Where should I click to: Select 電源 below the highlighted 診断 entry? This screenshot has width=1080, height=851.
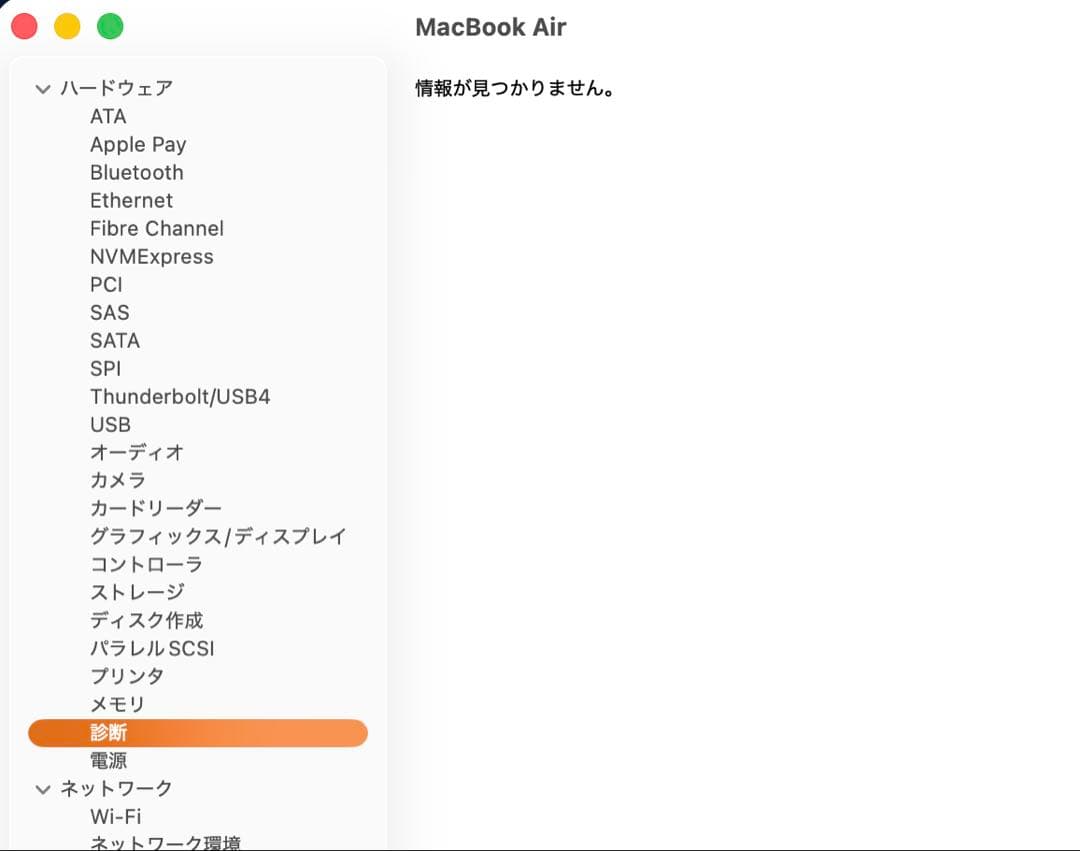pos(109,760)
